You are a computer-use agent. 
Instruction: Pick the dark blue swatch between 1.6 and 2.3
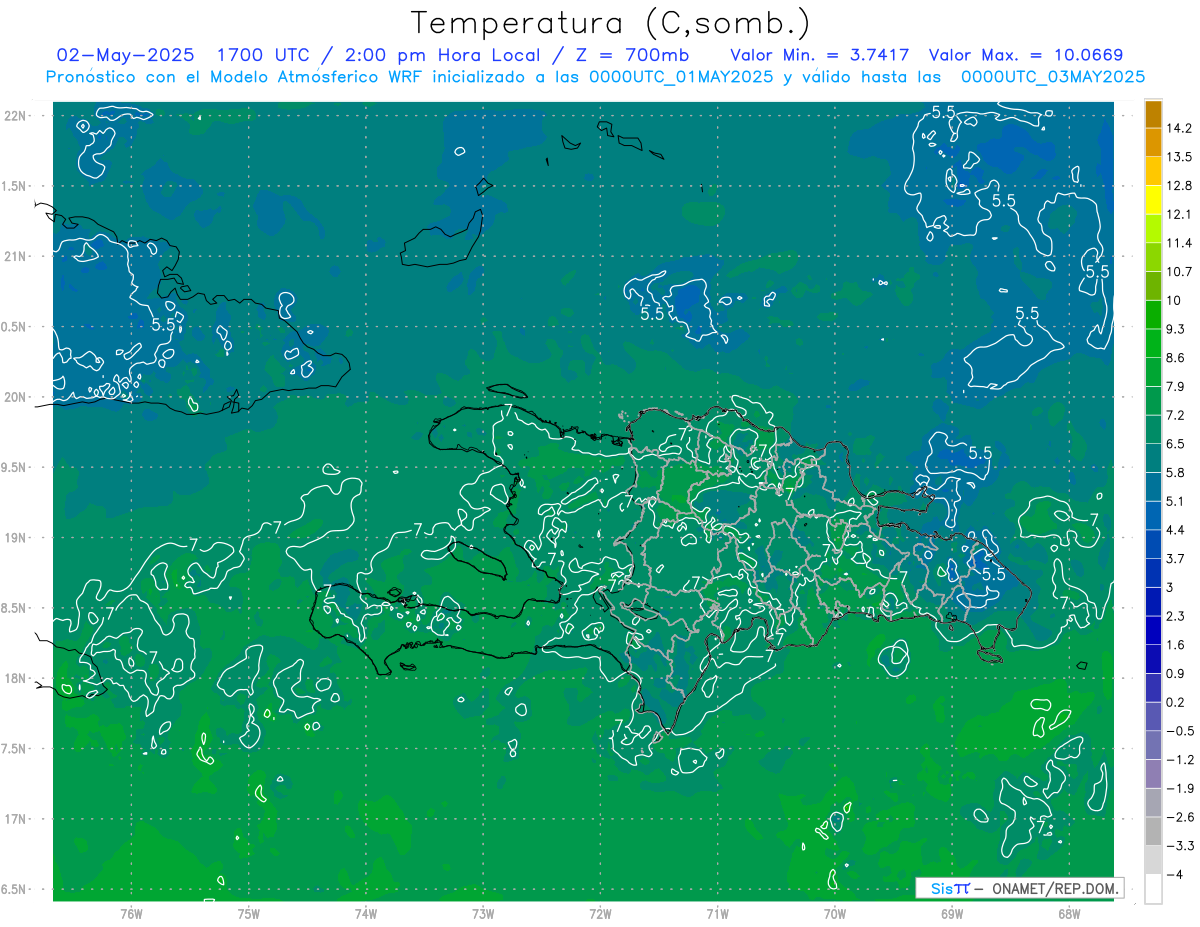(x=1153, y=630)
